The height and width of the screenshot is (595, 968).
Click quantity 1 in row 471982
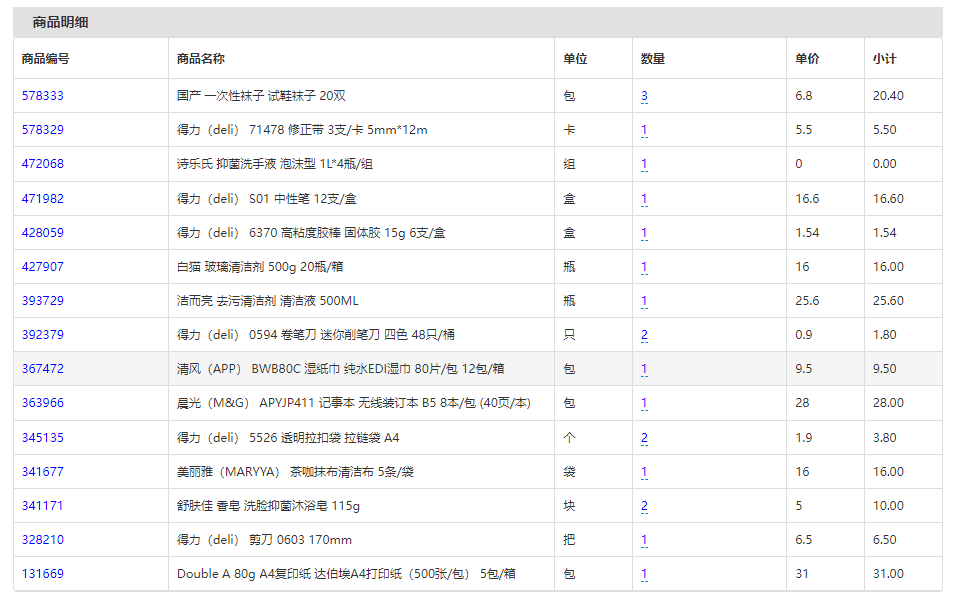pos(644,199)
